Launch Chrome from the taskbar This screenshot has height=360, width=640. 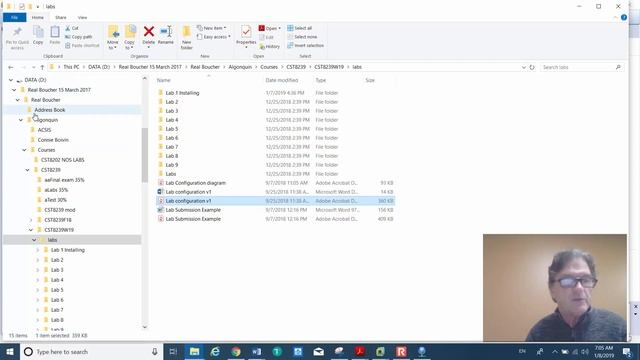[236, 351]
